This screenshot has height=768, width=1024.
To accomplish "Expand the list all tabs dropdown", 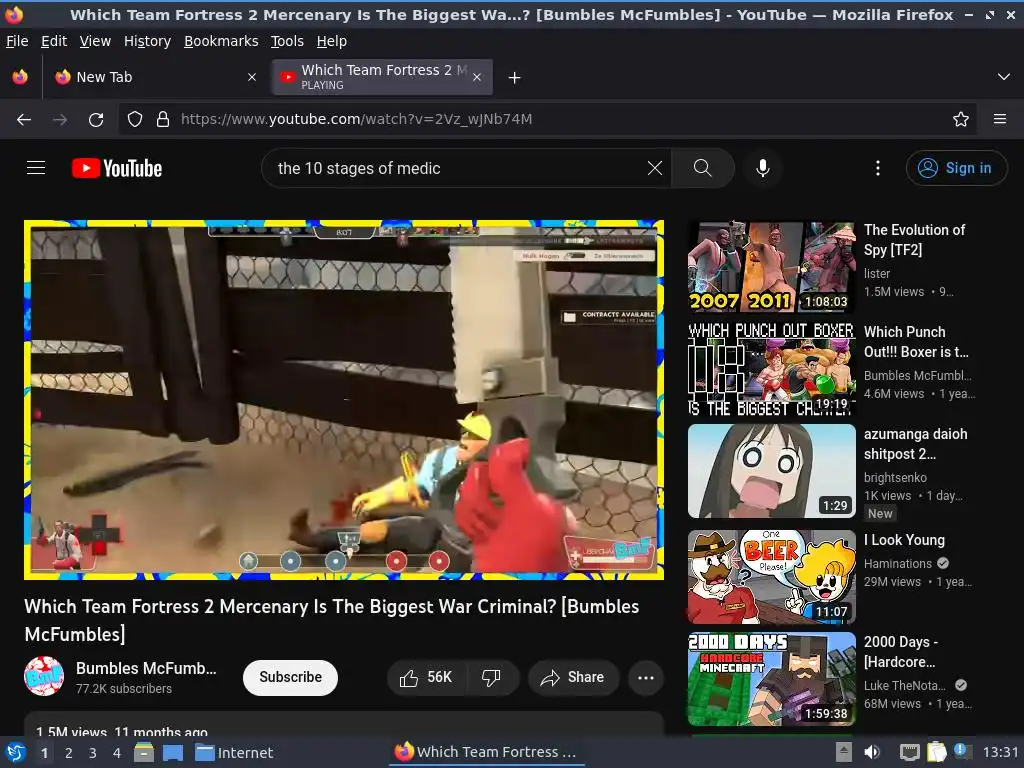I will [x=1004, y=77].
